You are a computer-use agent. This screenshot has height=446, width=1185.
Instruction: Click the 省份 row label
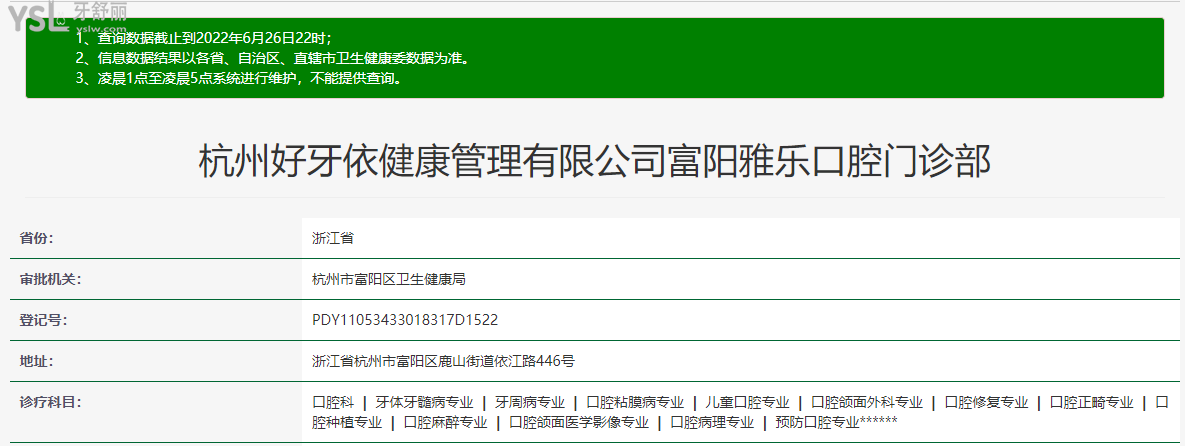pos(36,238)
